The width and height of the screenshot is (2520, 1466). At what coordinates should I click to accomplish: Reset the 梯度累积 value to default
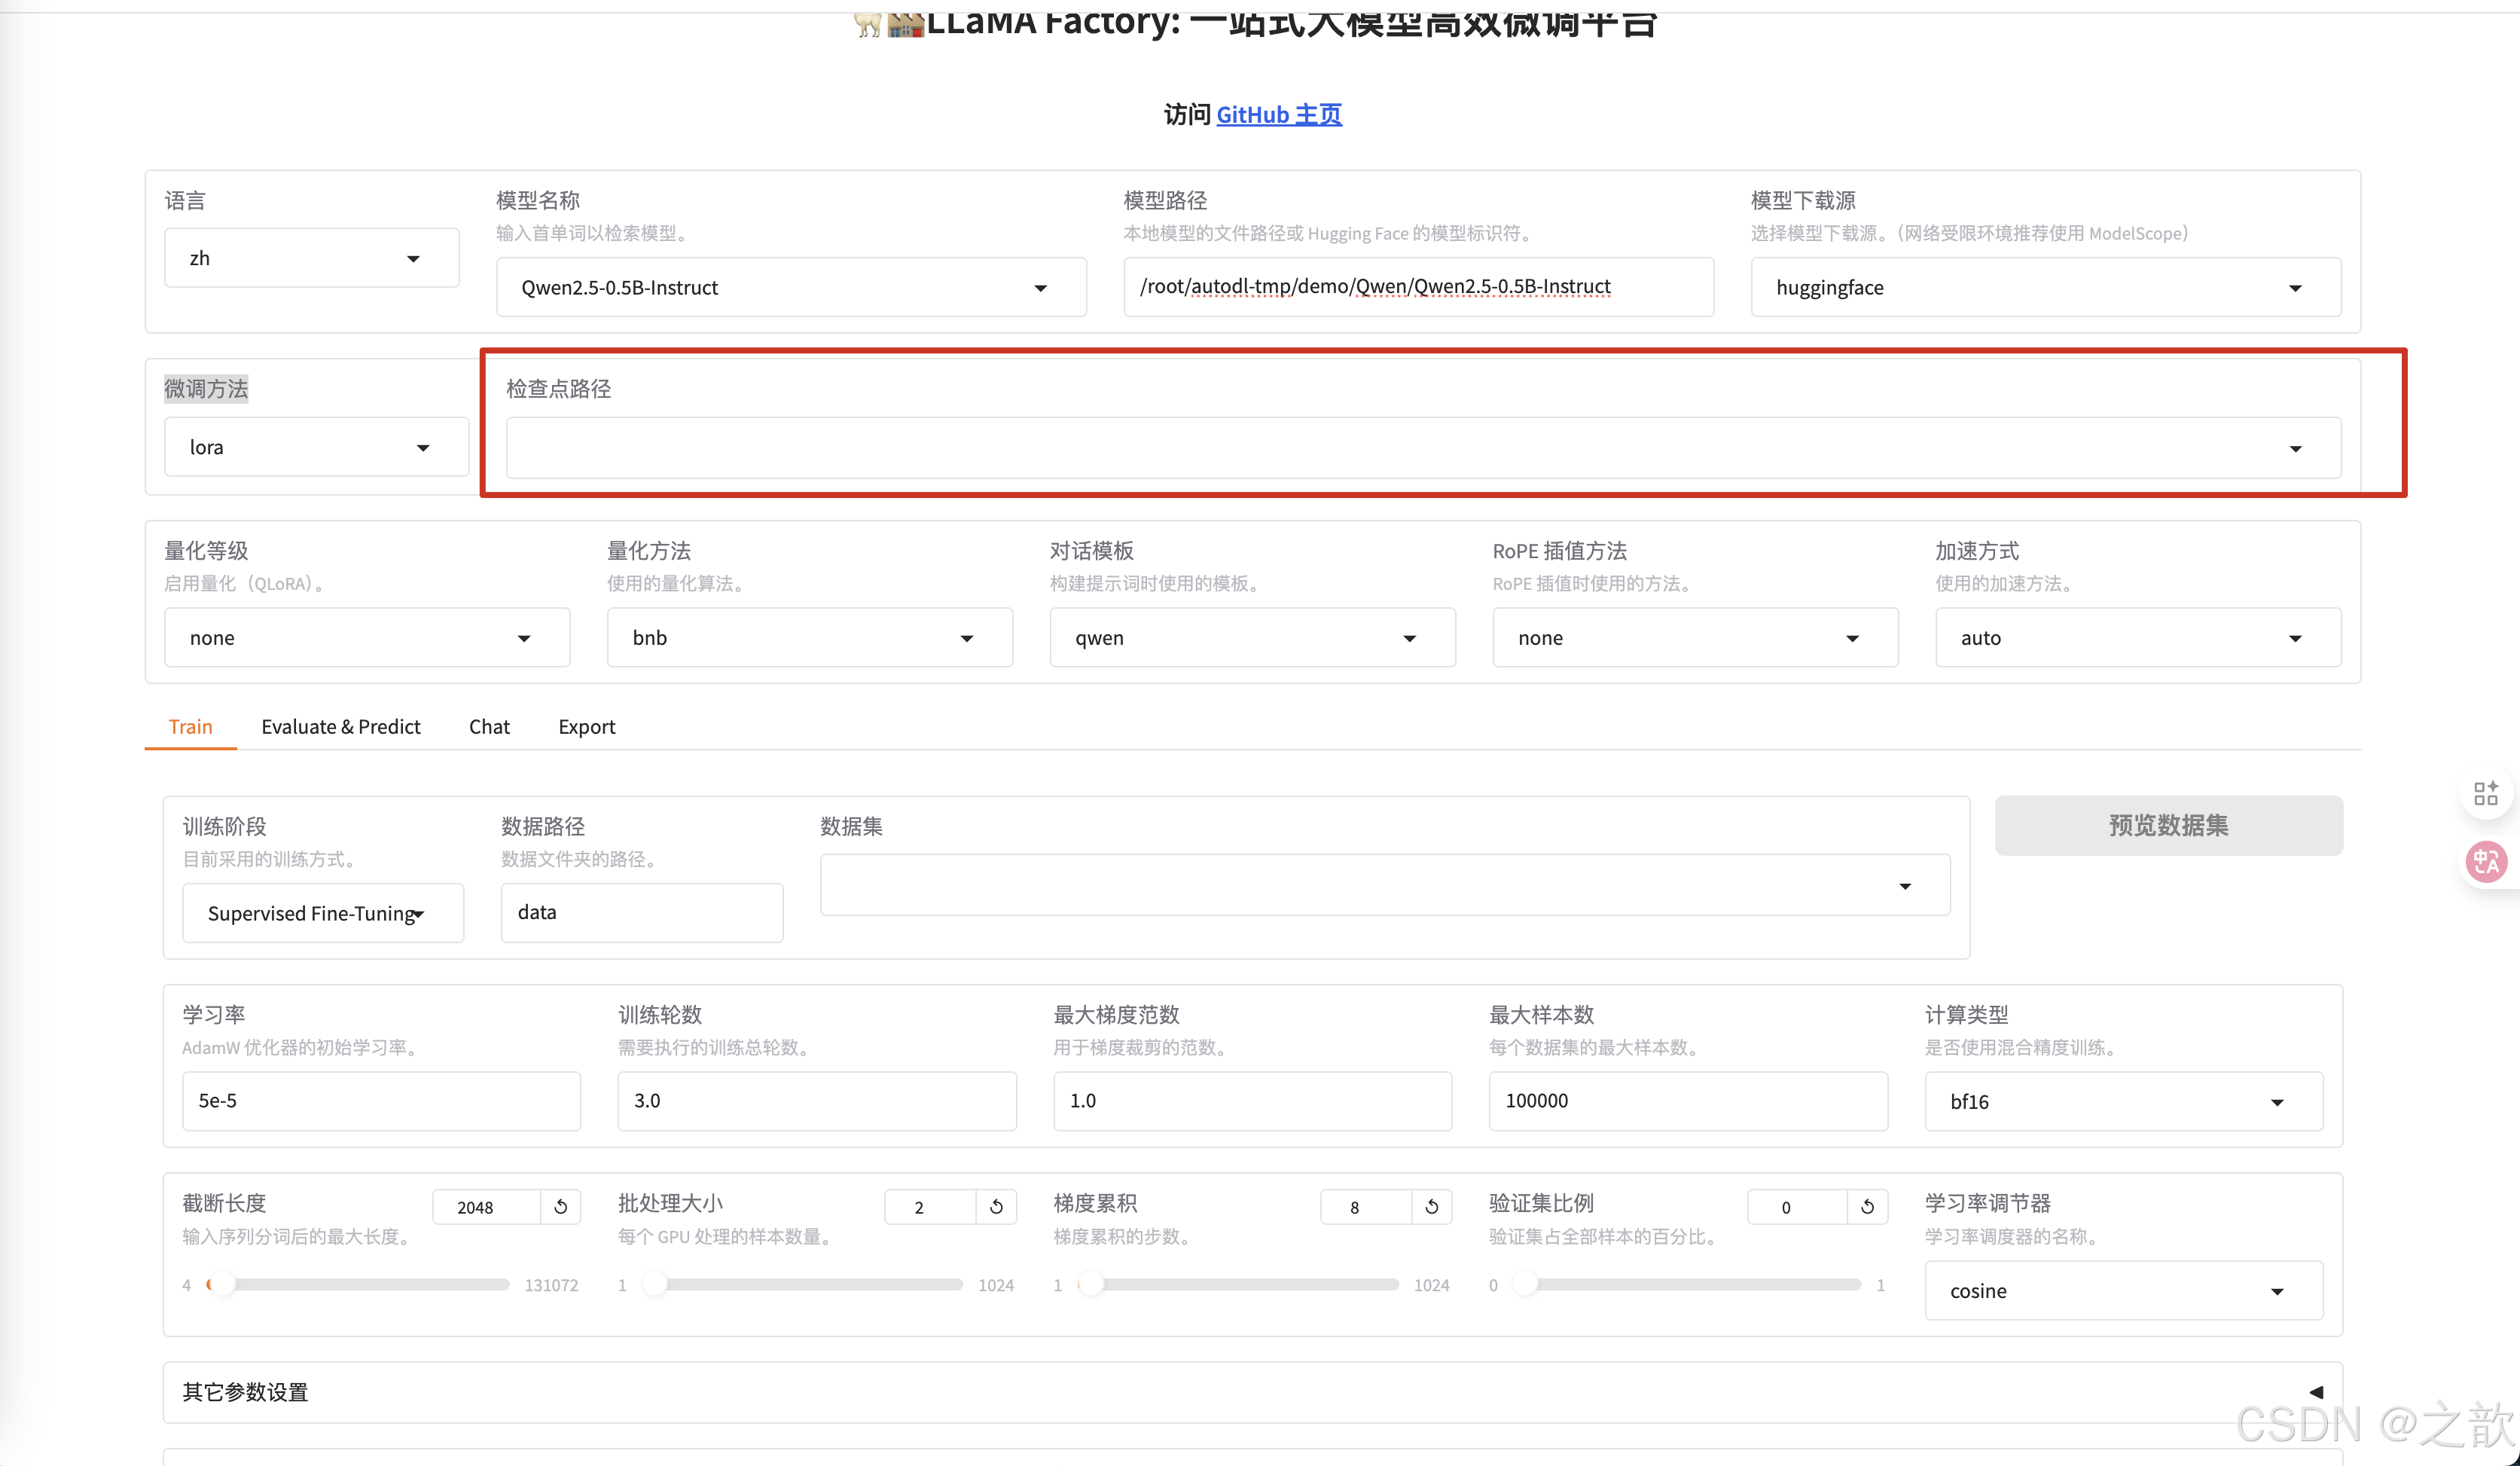pyautogui.click(x=1432, y=1207)
